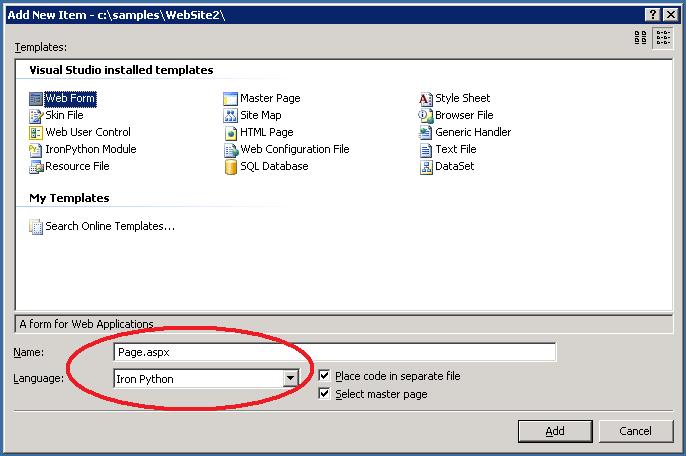This screenshot has width=686, height=456.
Task: Pick the HTML Page icon
Action: coord(230,133)
